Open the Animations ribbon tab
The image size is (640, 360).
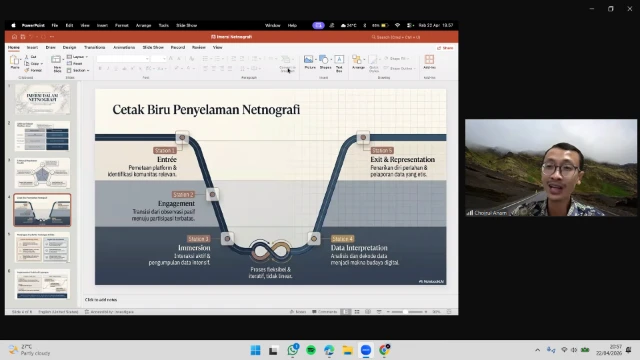click(x=124, y=48)
